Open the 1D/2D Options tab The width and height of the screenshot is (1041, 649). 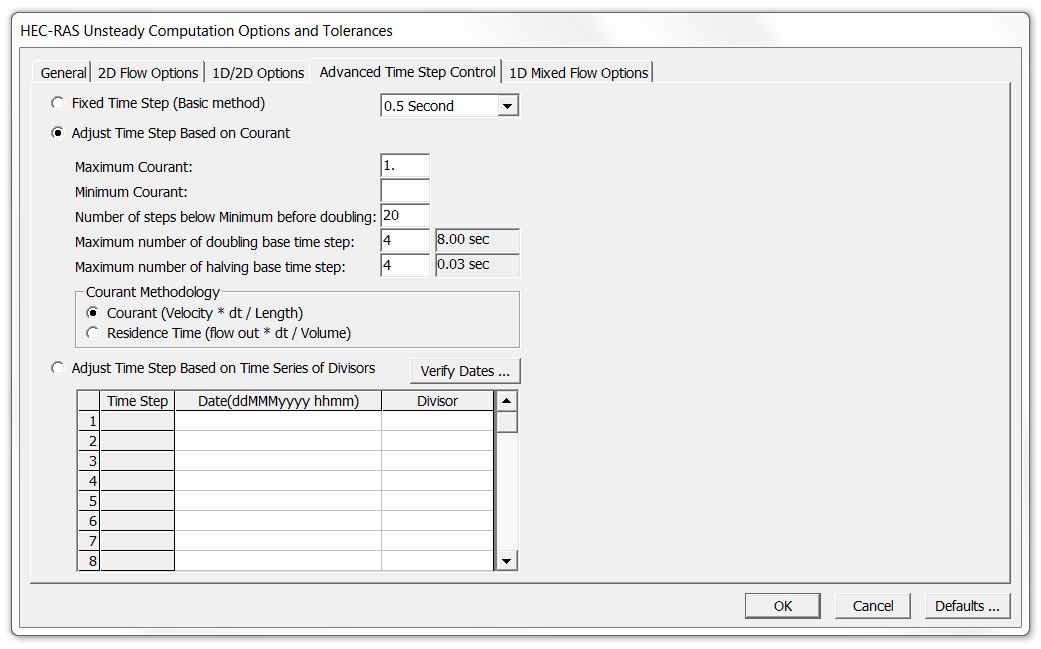point(258,72)
